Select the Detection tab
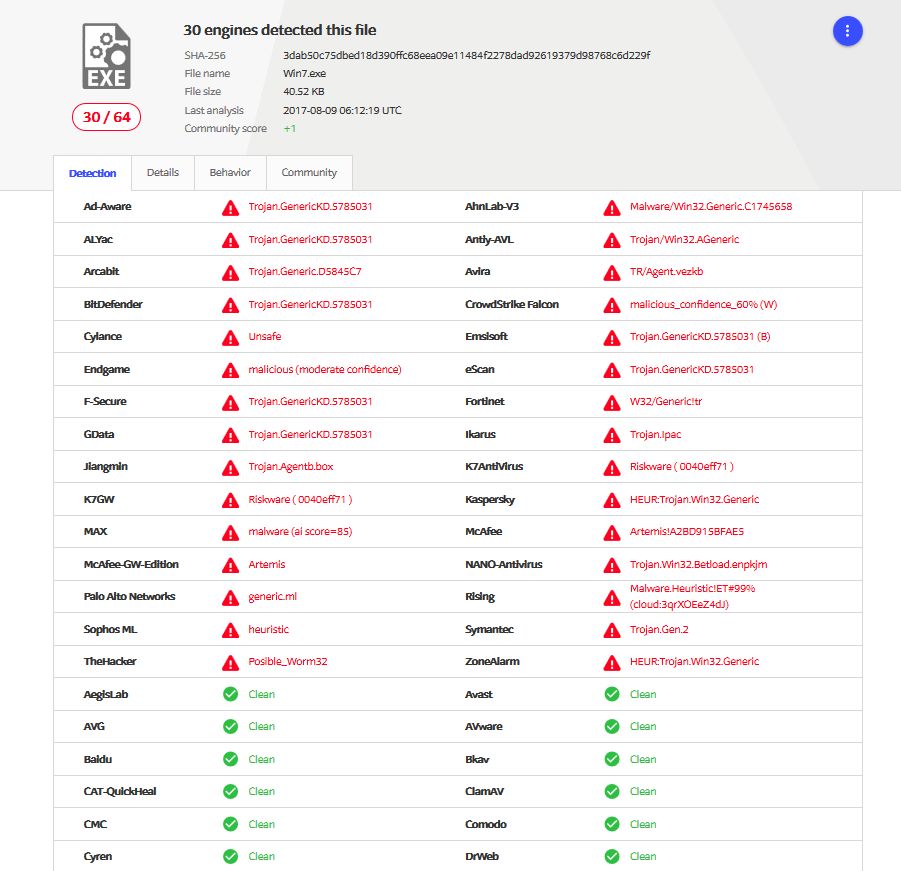Image resolution: width=901 pixels, height=871 pixels. 92,173
